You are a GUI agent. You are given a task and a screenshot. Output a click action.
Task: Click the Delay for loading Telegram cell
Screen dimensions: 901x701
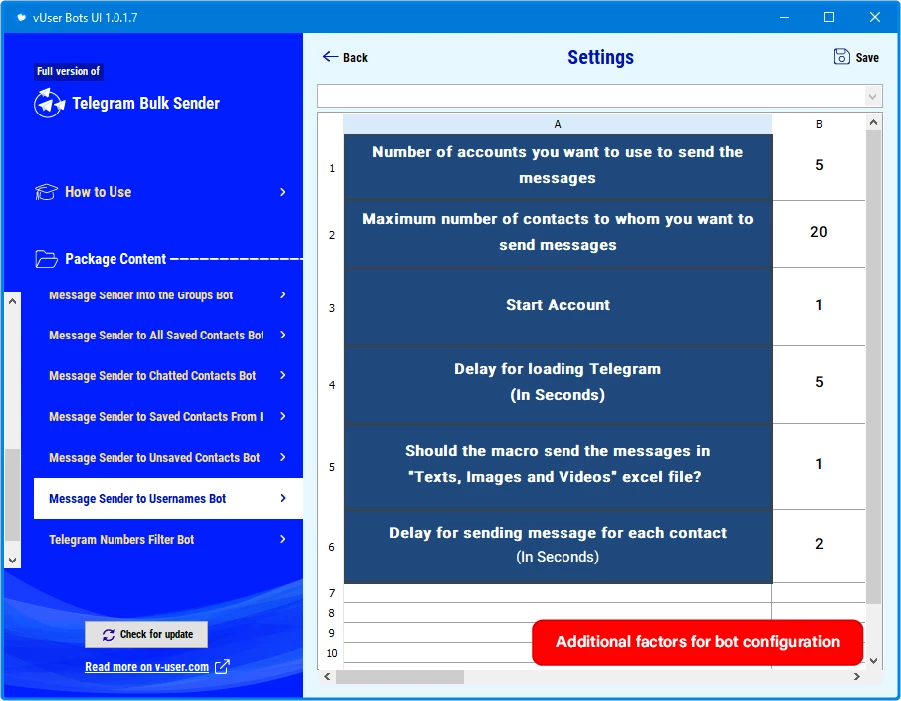(x=558, y=384)
